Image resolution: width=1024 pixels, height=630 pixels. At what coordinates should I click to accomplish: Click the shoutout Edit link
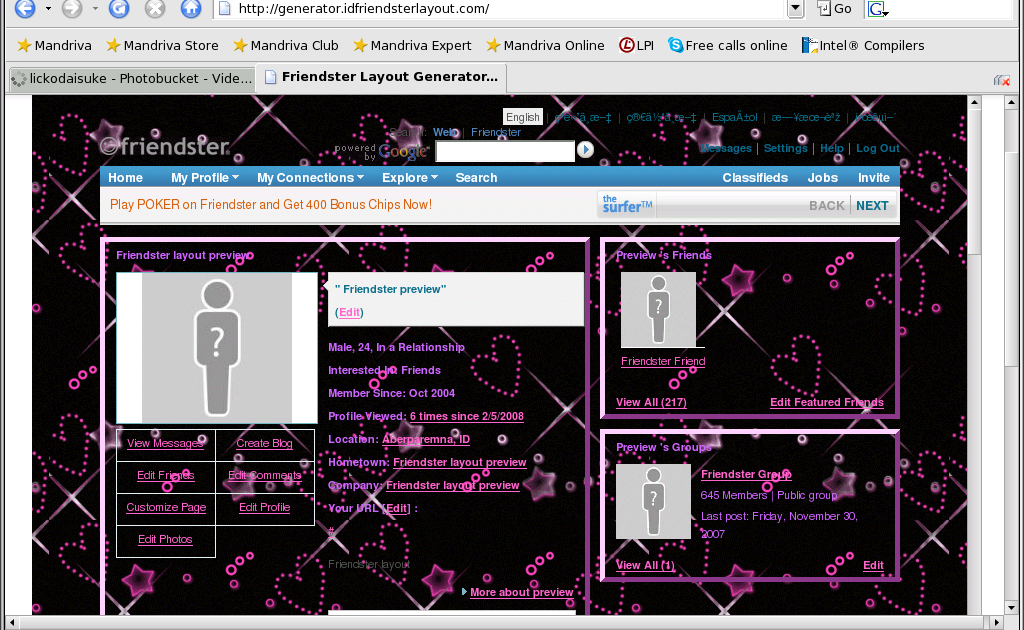[349, 312]
